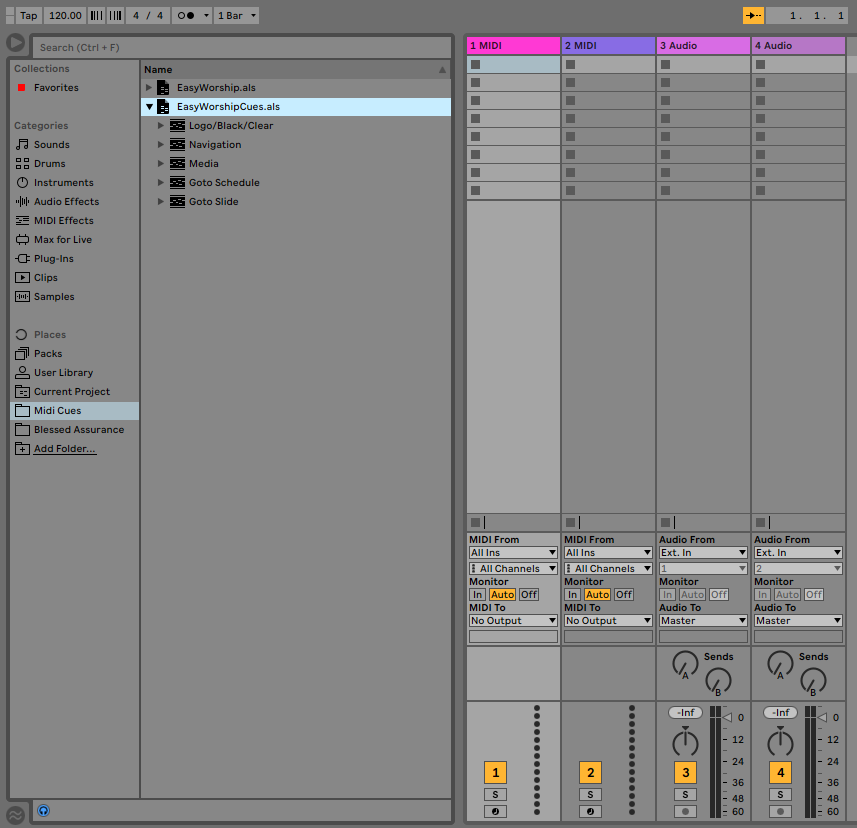The height and width of the screenshot is (828, 857).
Task: Open MIDI From All Ins dropdown on track 1
Action: pos(513,553)
